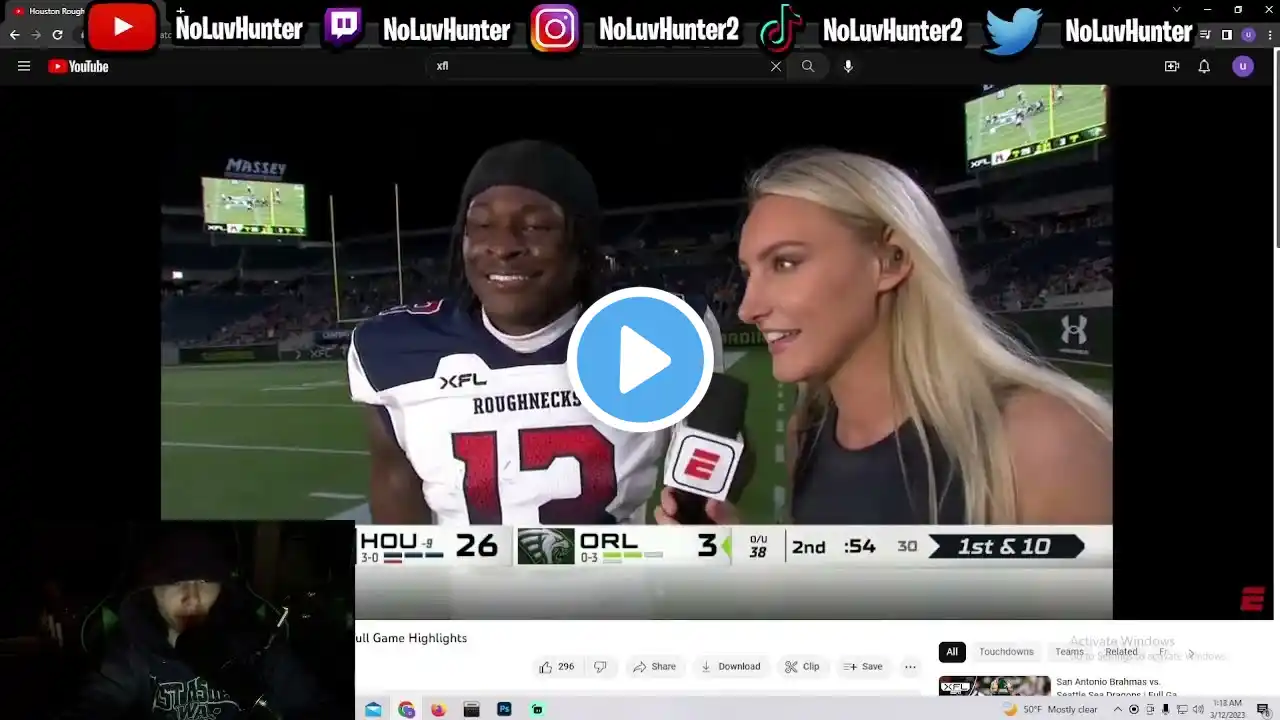
Task: Open Chrome from the taskbar
Action: click(x=406, y=710)
